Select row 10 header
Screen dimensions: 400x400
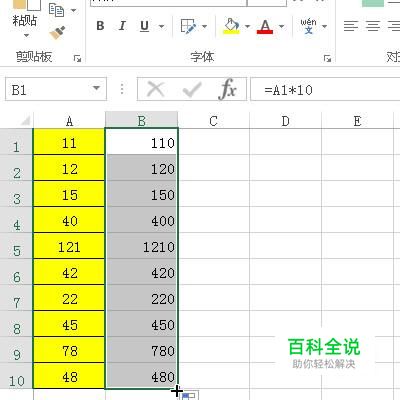click(16, 376)
